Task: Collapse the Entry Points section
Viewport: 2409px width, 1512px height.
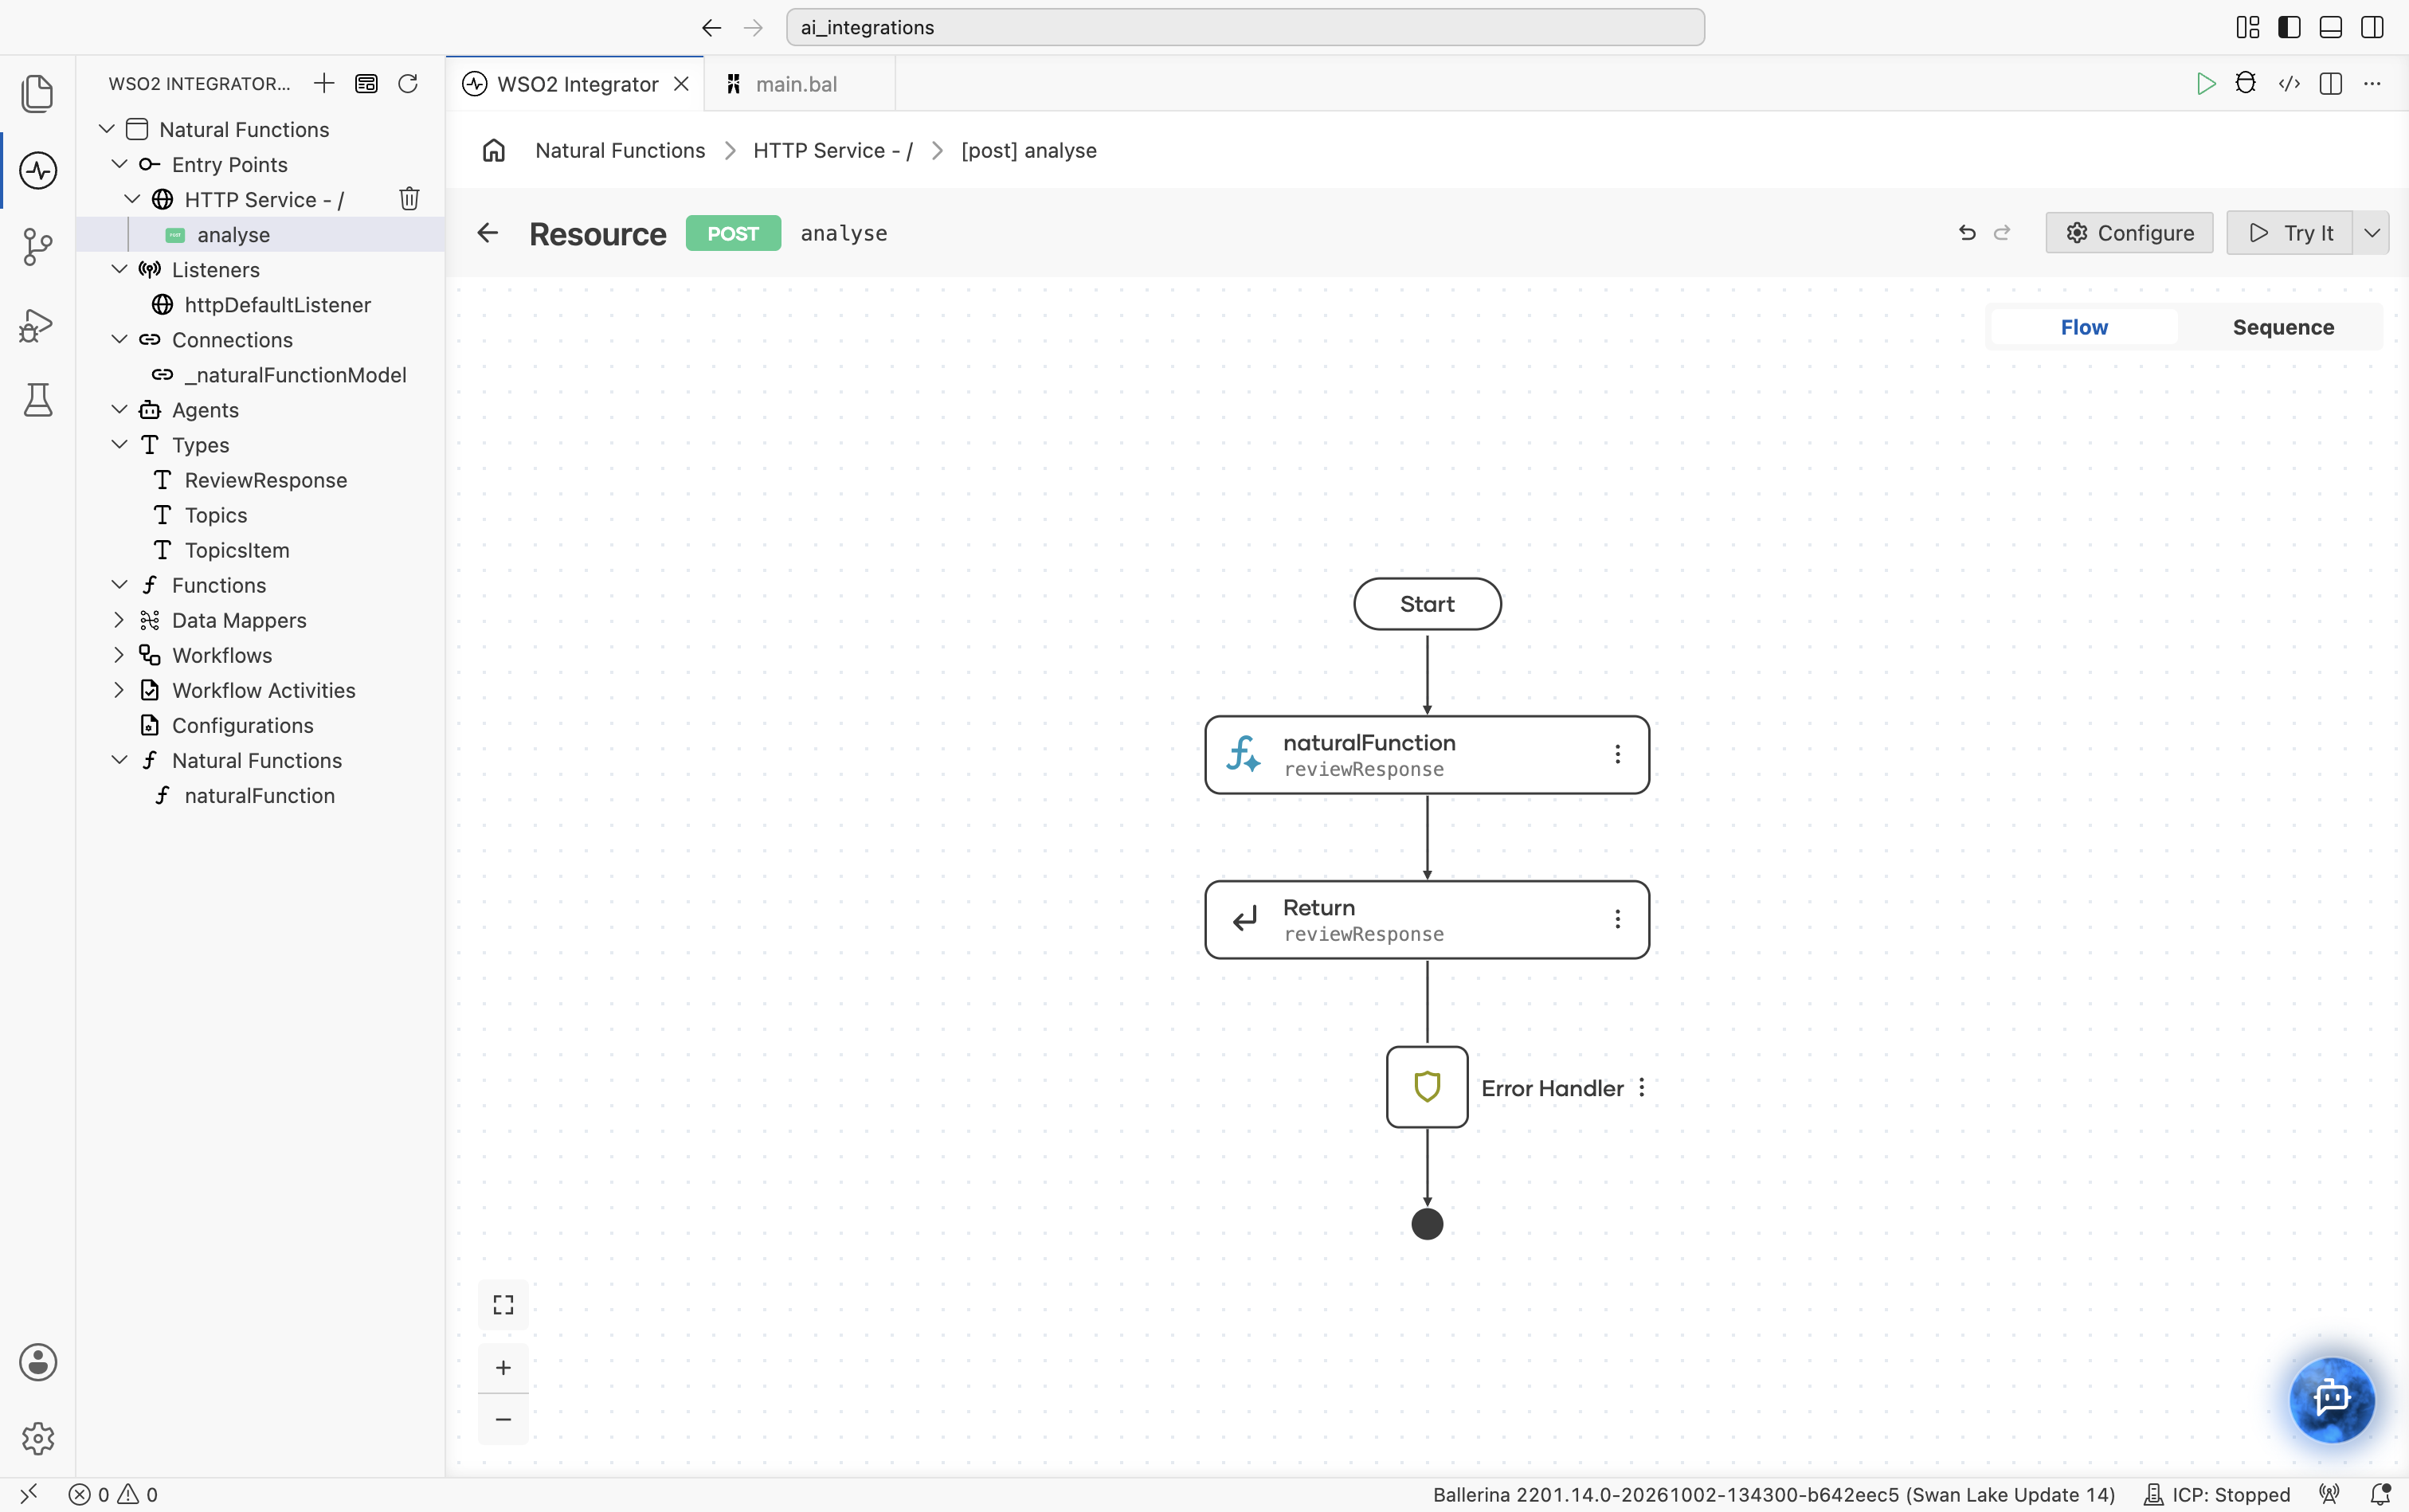Action: coord(119,164)
